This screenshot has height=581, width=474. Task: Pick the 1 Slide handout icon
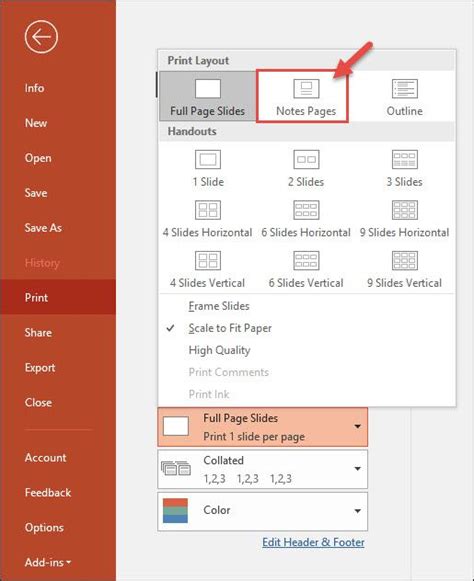208,159
